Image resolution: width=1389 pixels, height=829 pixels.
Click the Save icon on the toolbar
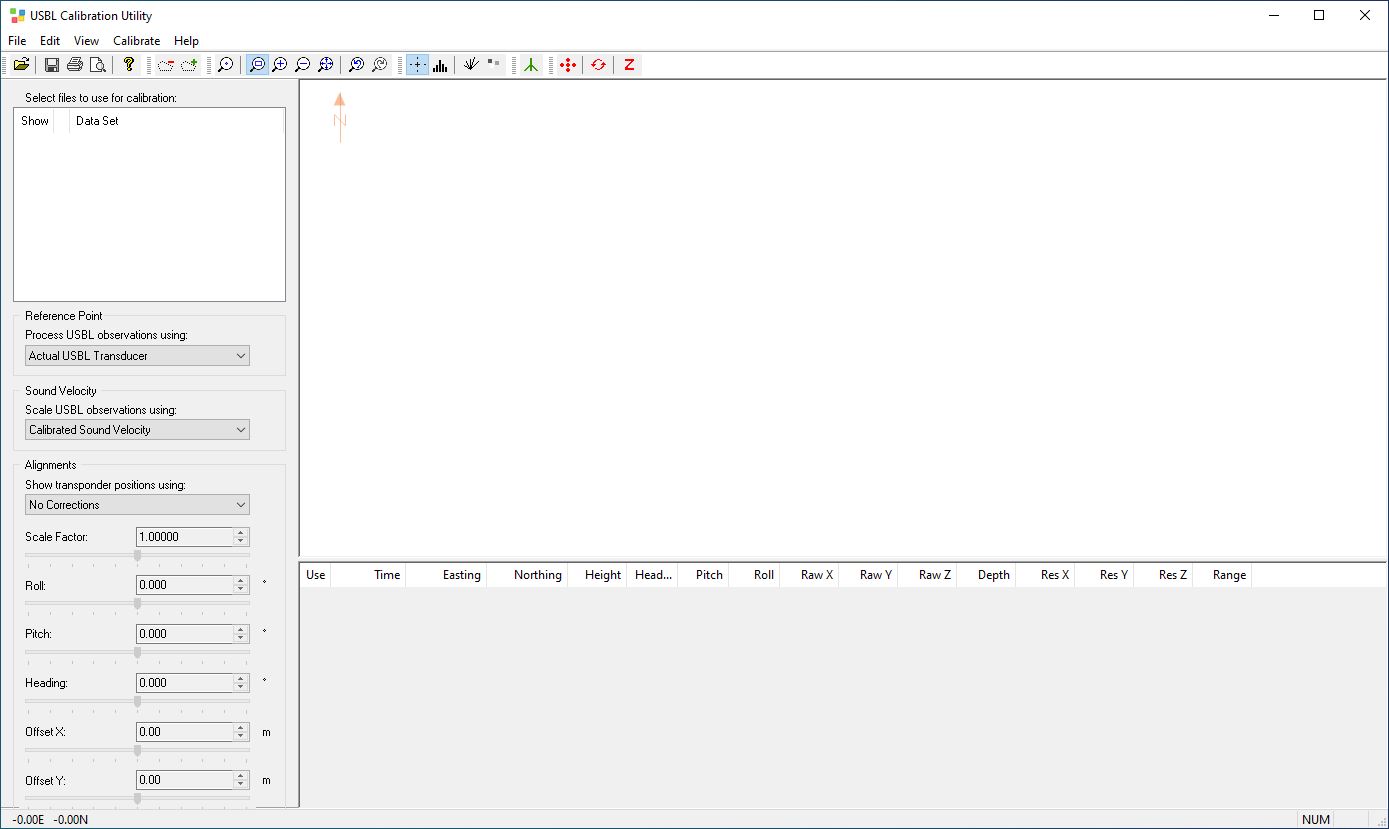point(51,64)
